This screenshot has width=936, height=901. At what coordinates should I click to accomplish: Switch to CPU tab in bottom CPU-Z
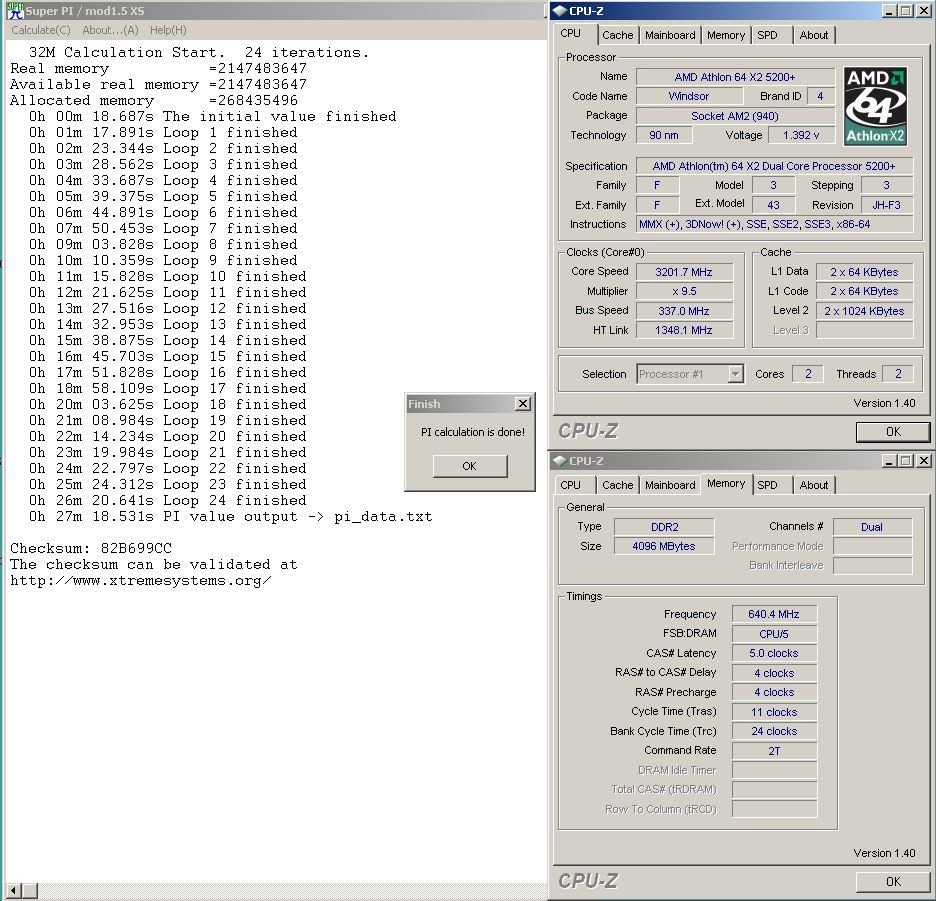click(x=571, y=485)
